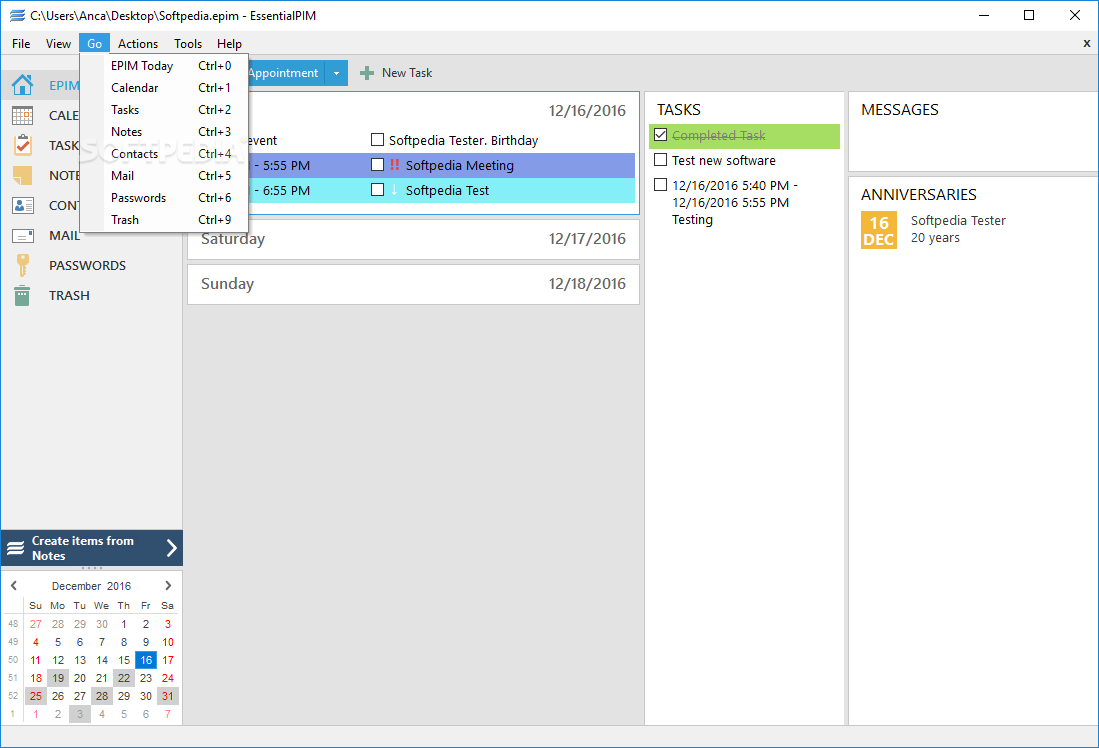
Task: Select Test new software task text
Action: pyautogui.click(x=724, y=161)
